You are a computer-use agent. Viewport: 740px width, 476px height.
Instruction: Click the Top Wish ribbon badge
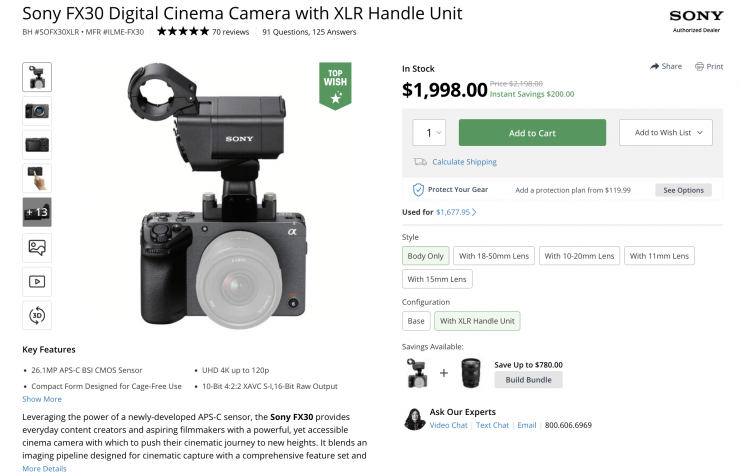(335, 84)
